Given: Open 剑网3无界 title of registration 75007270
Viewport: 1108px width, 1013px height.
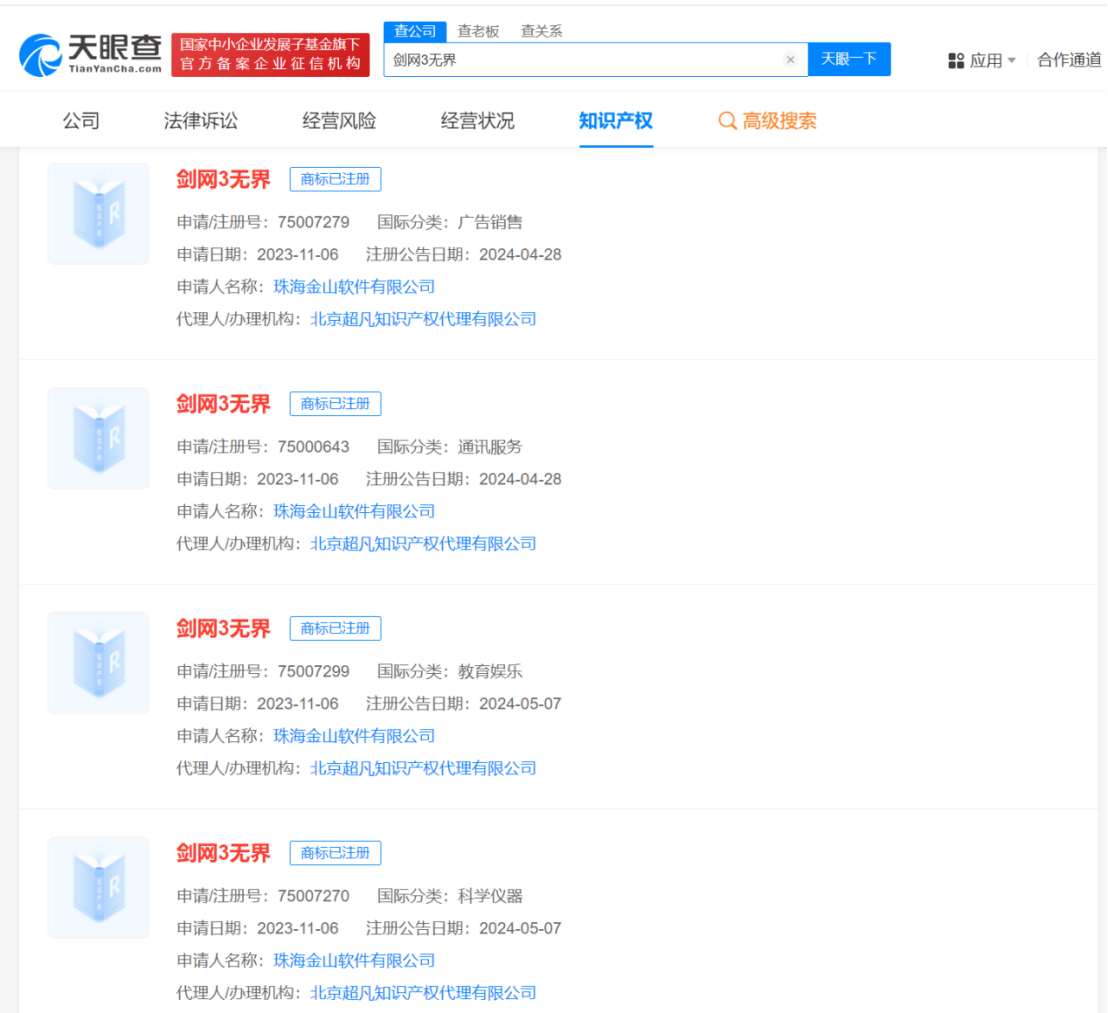Looking at the screenshot, I should click(x=223, y=853).
